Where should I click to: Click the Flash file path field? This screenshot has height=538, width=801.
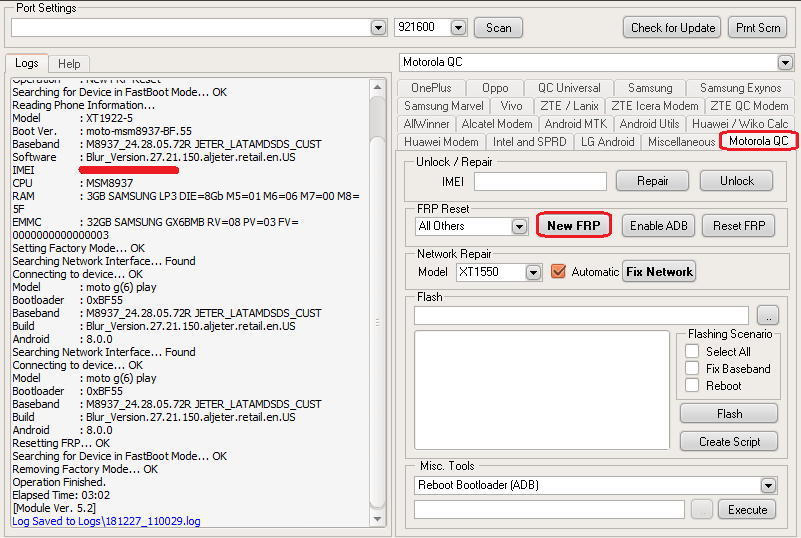pyautogui.click(x=581, y=316)
